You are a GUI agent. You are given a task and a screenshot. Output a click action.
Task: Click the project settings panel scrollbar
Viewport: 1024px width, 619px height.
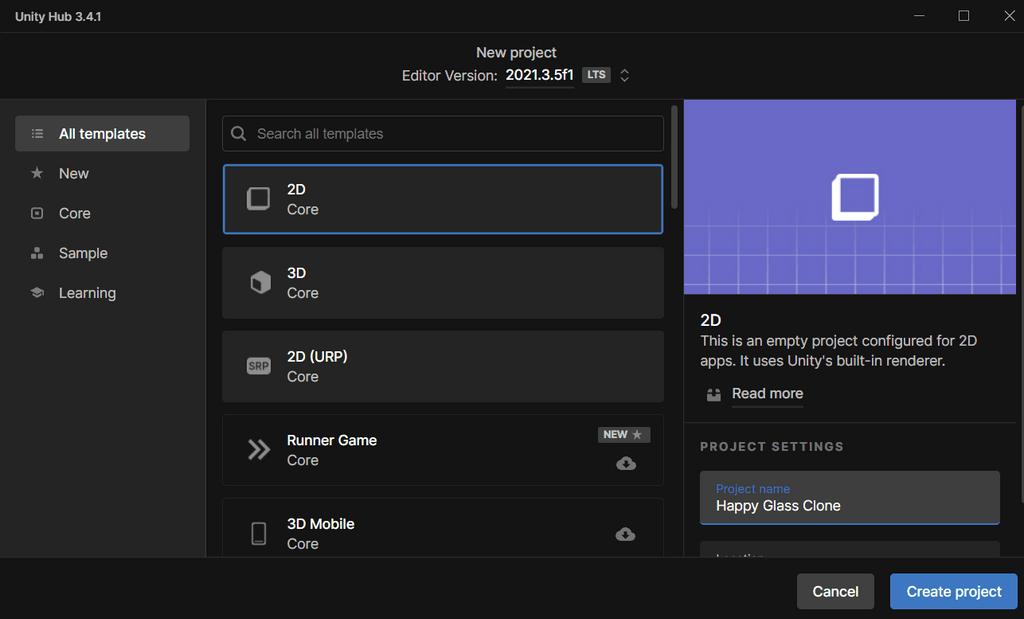(1021, 304)
